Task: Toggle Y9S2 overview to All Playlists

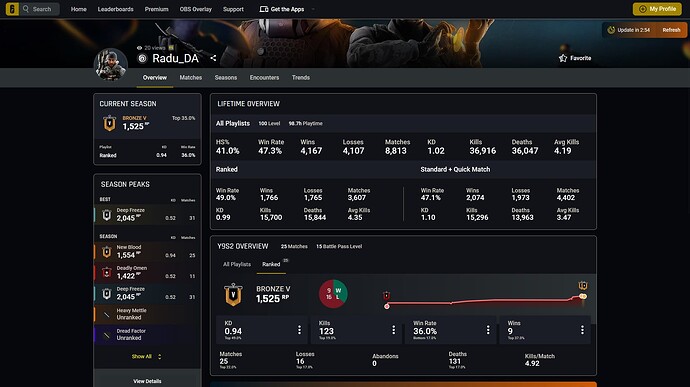Action: pyautogui.click(x=237, y=264)
